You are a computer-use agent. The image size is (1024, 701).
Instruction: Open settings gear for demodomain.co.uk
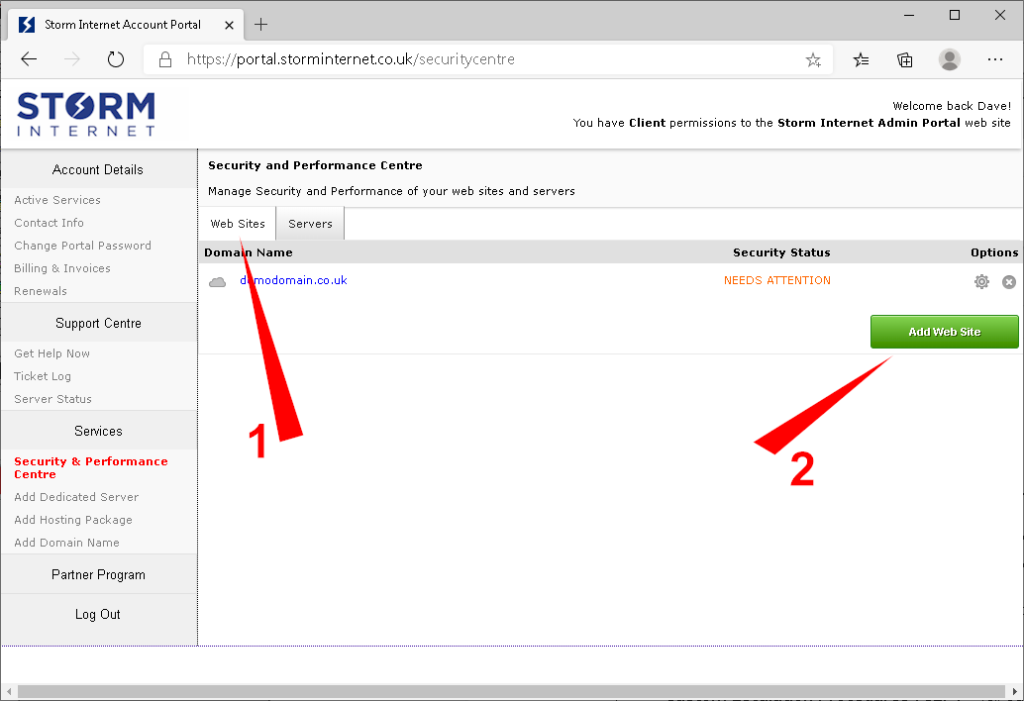tap(982, 282)
